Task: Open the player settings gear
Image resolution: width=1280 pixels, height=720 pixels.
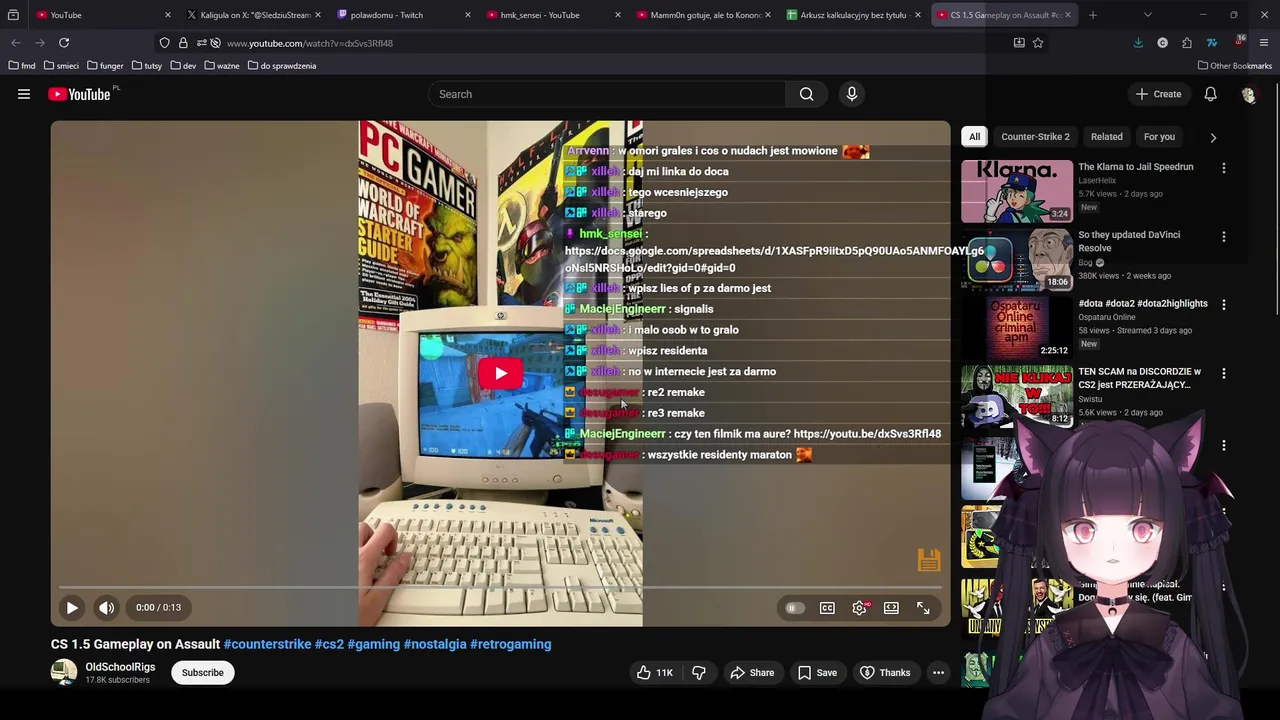Action: pos(859,608)
